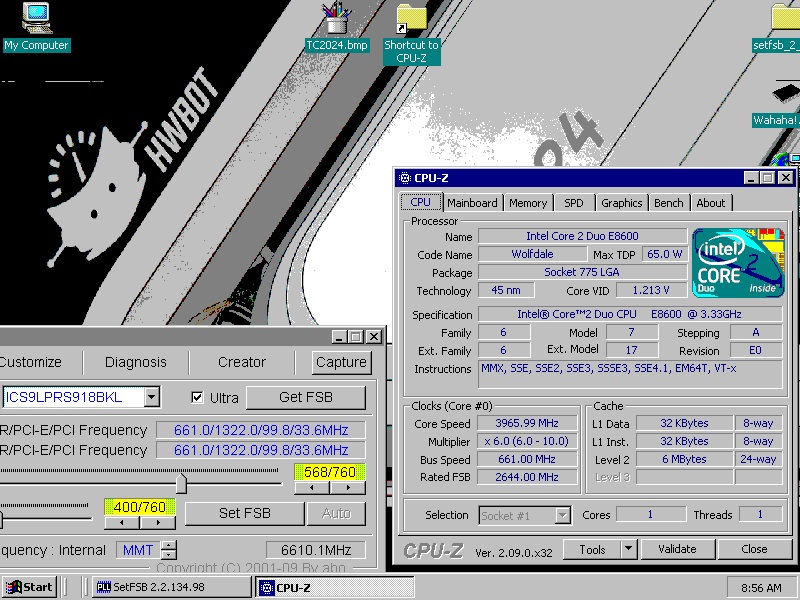800x600 pixels.
Task: Decrease the 400/760 value with left arrow
Action: [x=122, y=522]
